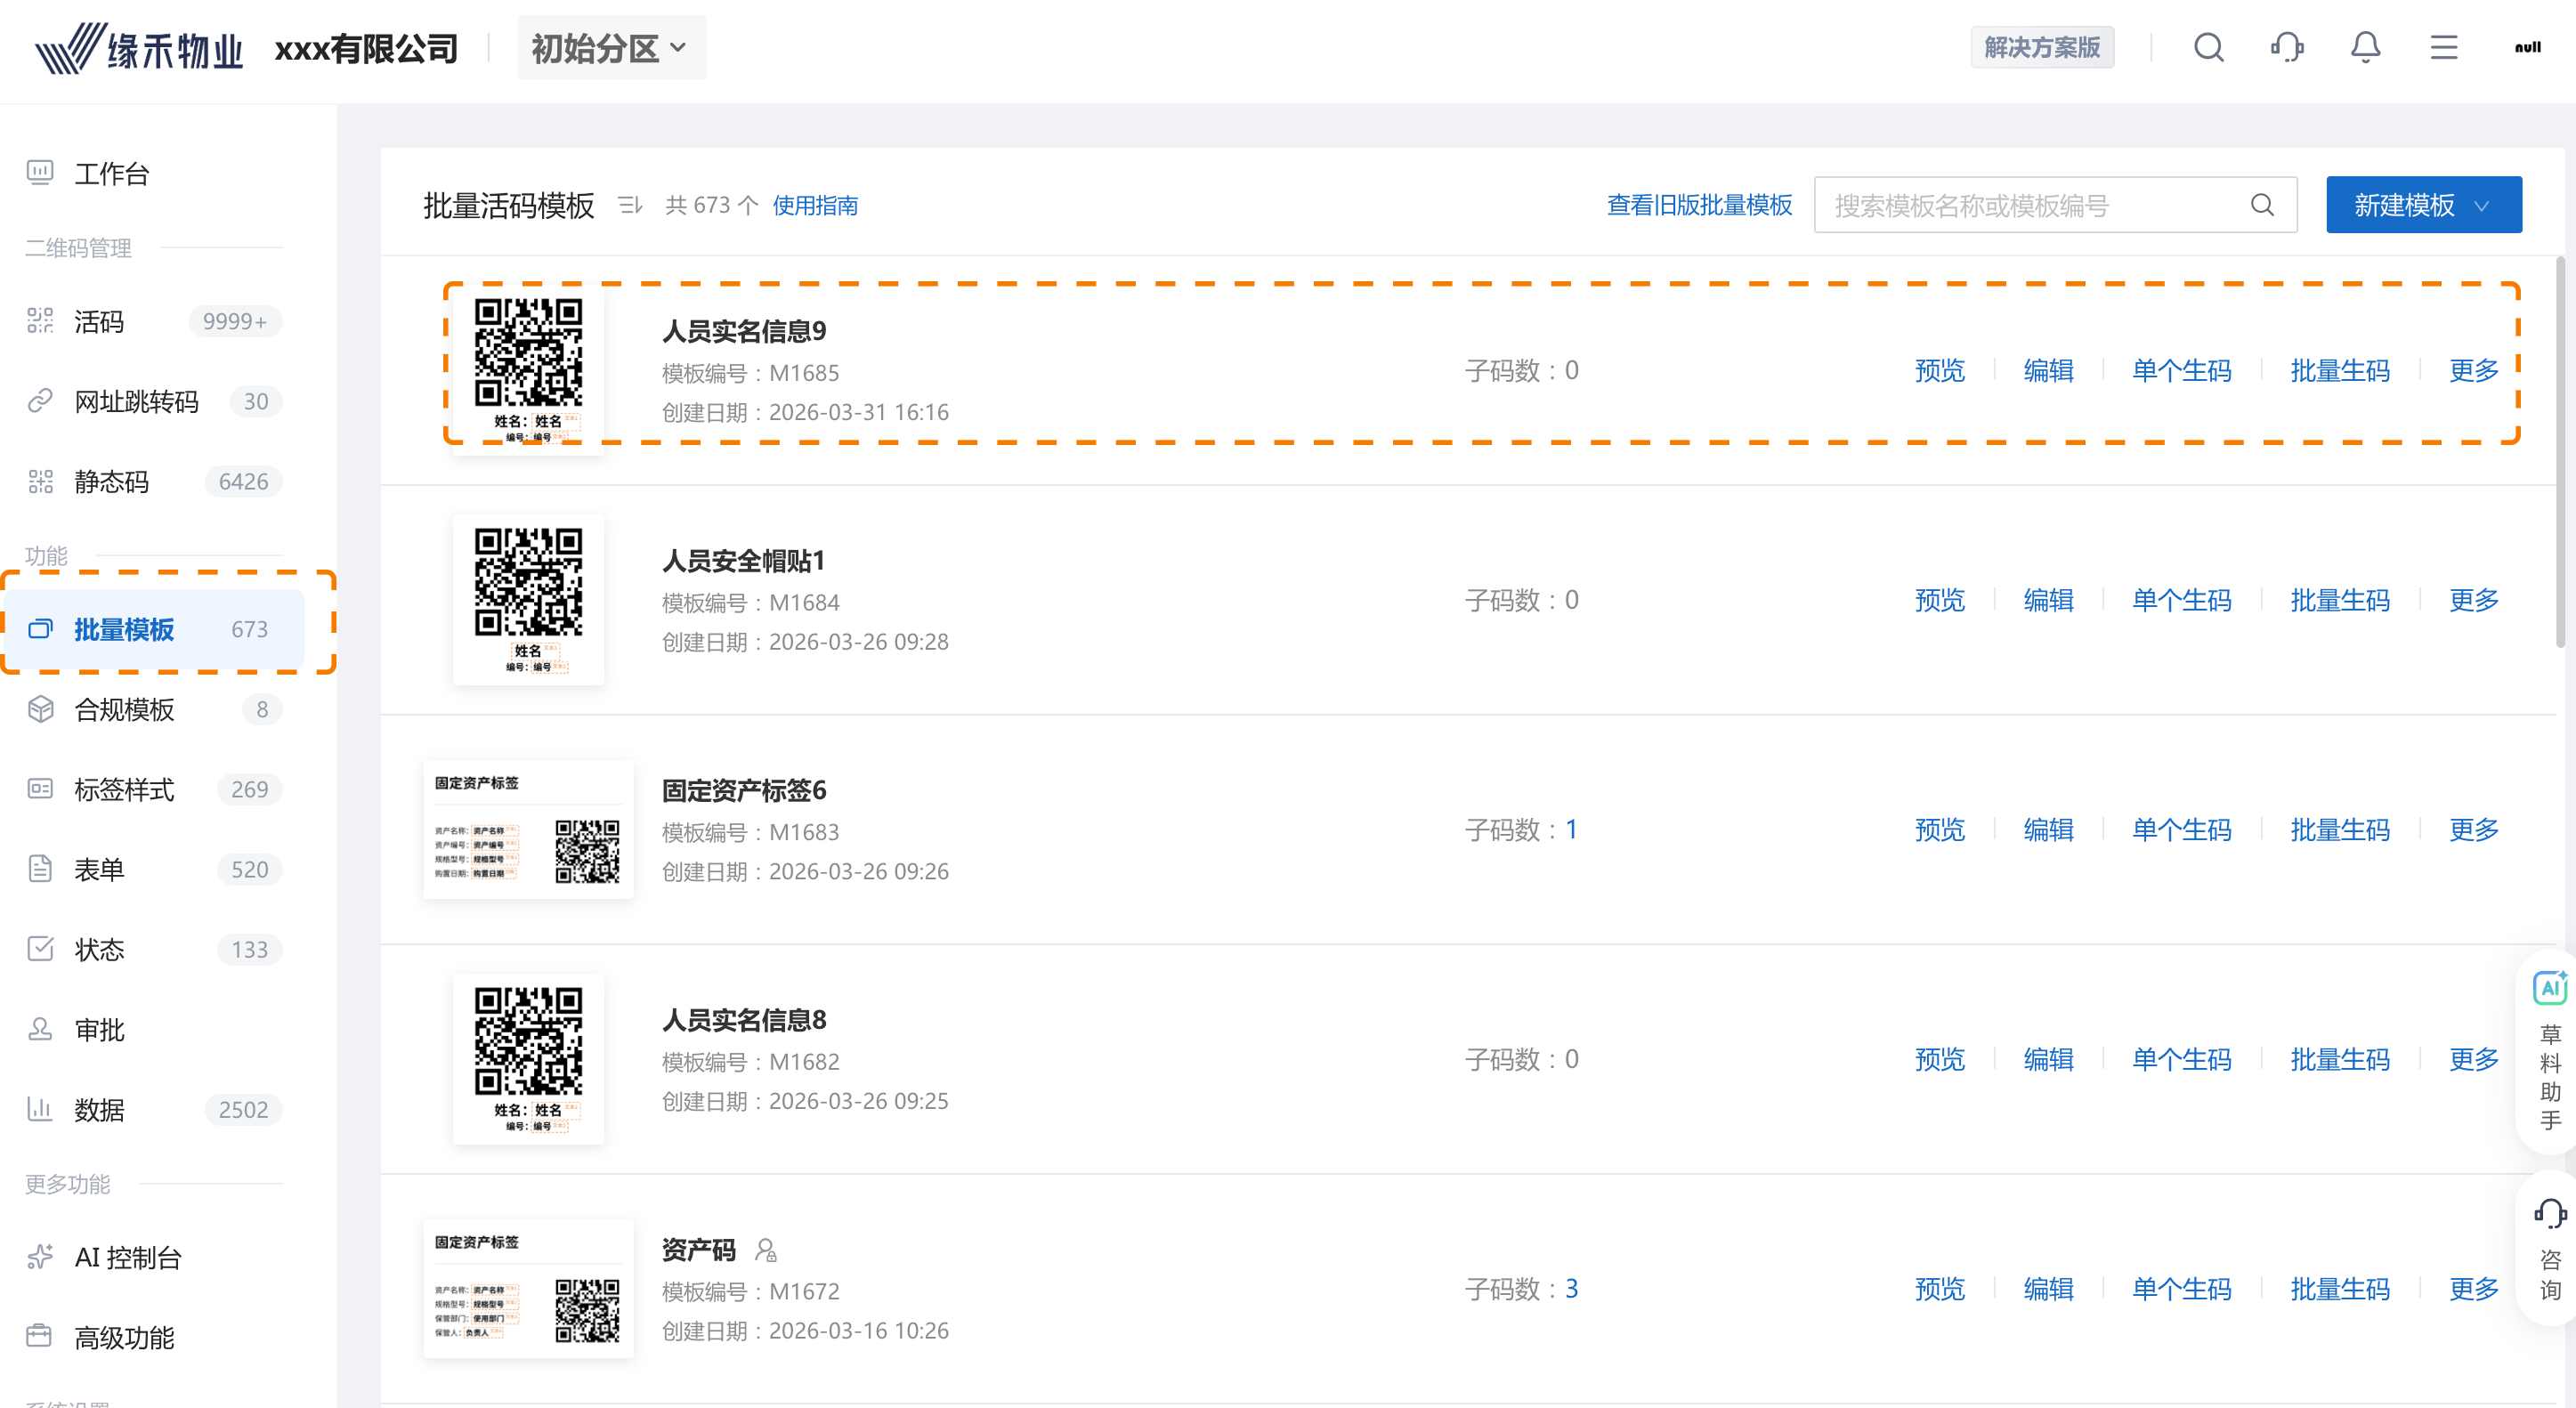This screenshot has height=1408, width=2576.
Task: Click the 查看旧版批量模板 link
Action: click(x=1698, y=205)
